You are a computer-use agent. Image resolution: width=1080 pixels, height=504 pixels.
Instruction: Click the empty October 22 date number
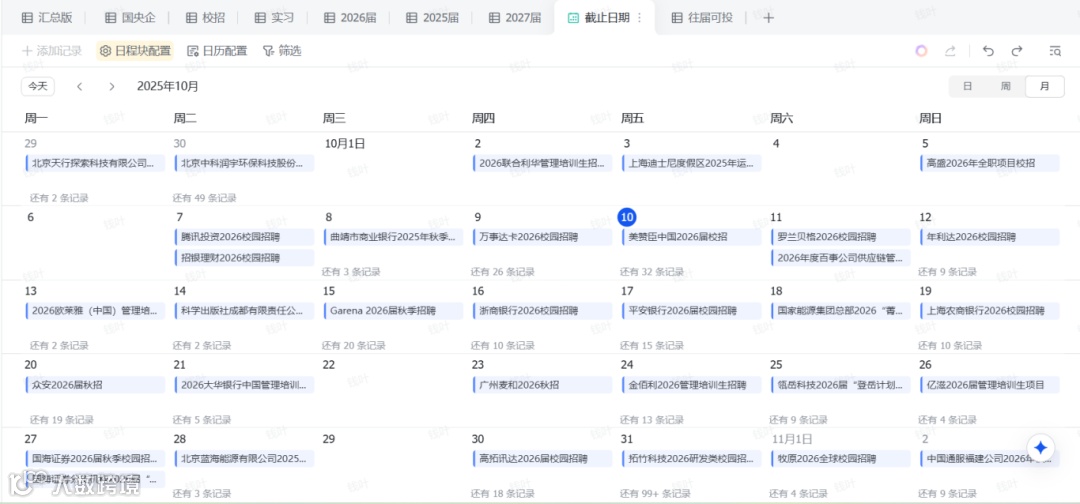pos(329,365)
